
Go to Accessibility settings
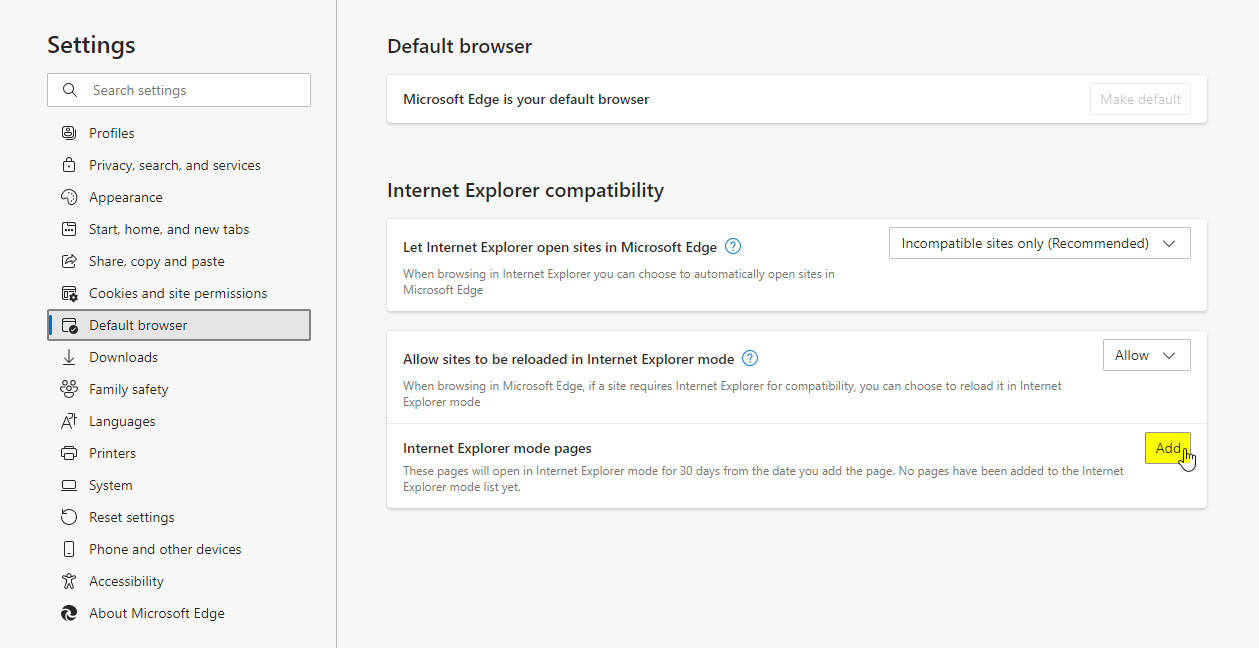(x=179, y=581)
